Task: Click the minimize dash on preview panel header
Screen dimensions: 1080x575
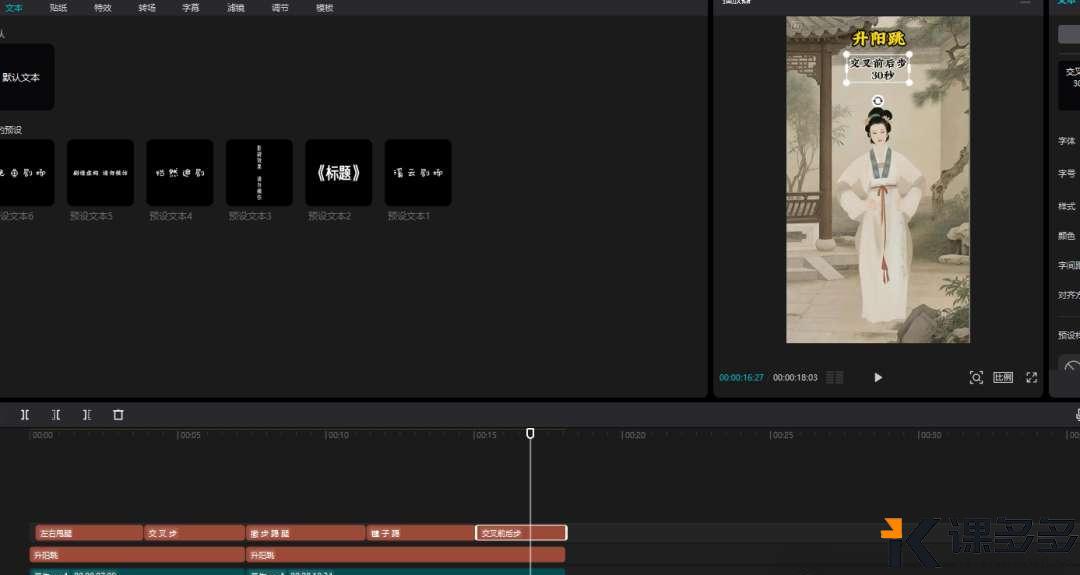Action: pos(1026,3)
